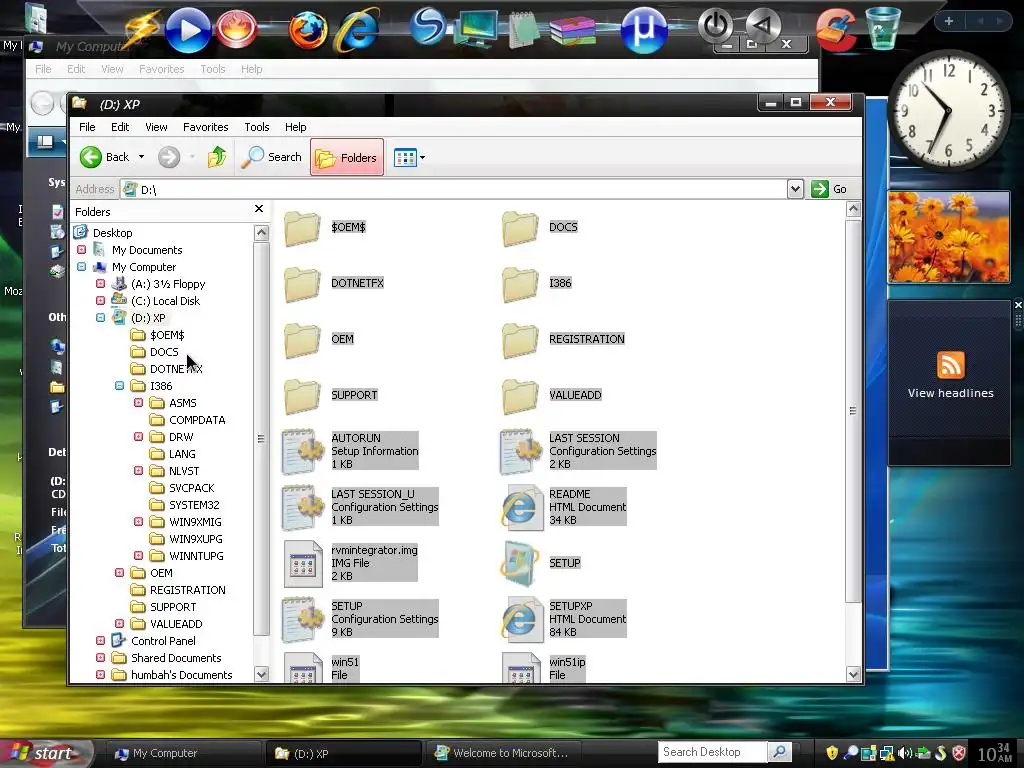Open the Tools menu in XP window

click(257, 127)
